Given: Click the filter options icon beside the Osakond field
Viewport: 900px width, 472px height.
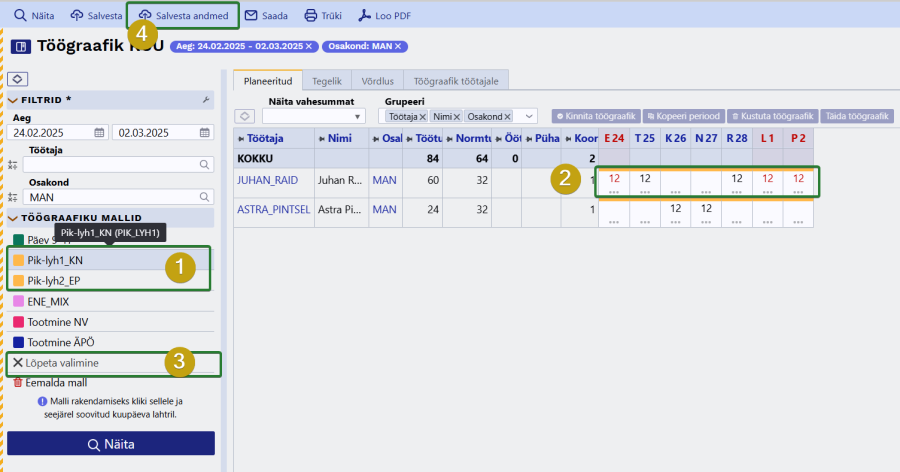Looking at the screenshot, I should coord(13,198).
